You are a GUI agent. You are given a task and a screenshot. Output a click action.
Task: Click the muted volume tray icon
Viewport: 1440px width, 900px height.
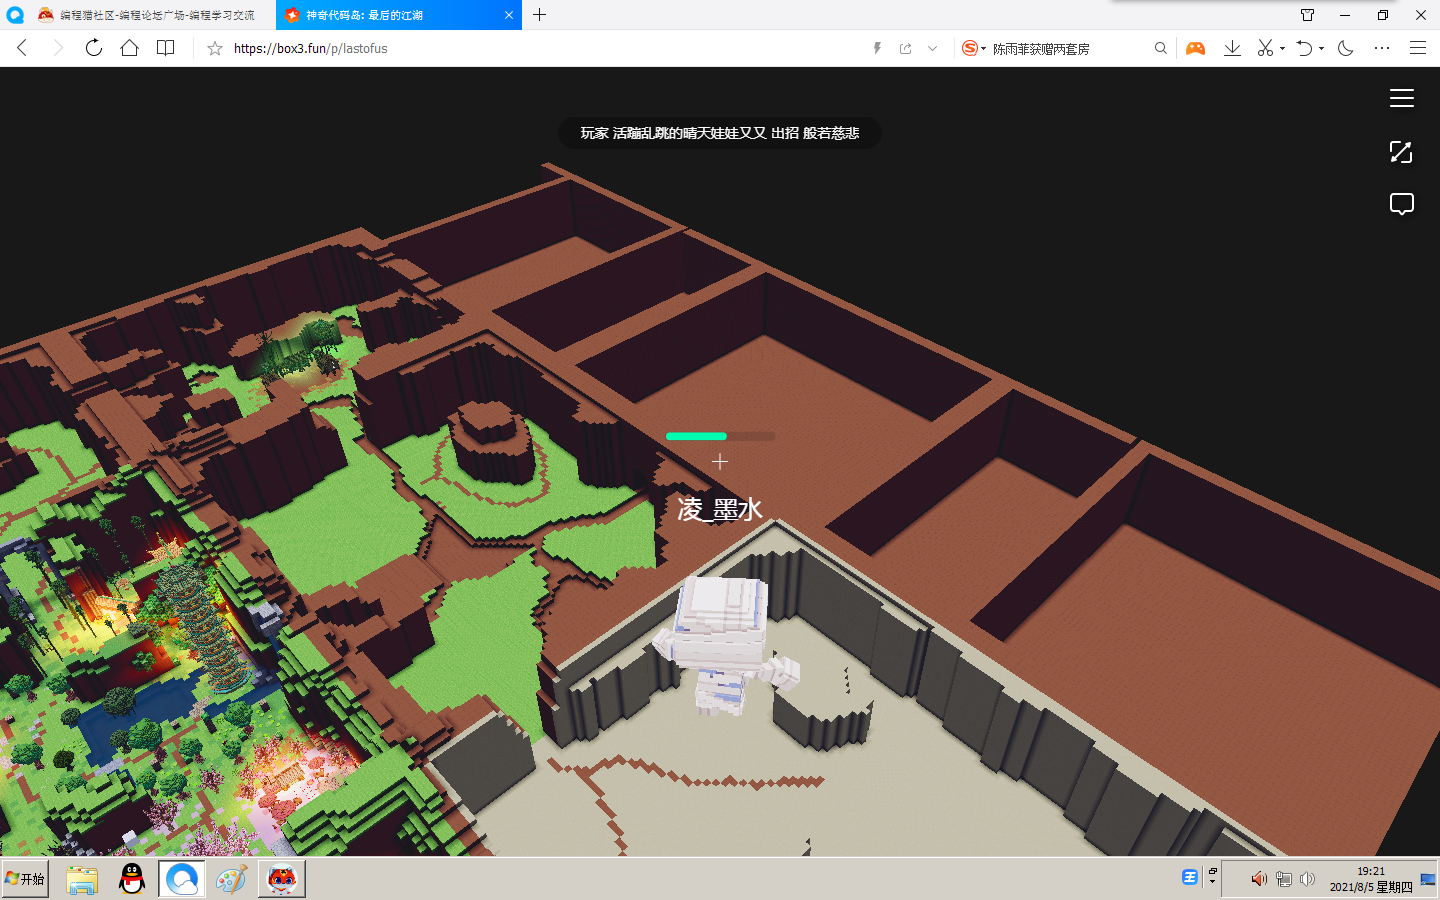(1259, 879)
